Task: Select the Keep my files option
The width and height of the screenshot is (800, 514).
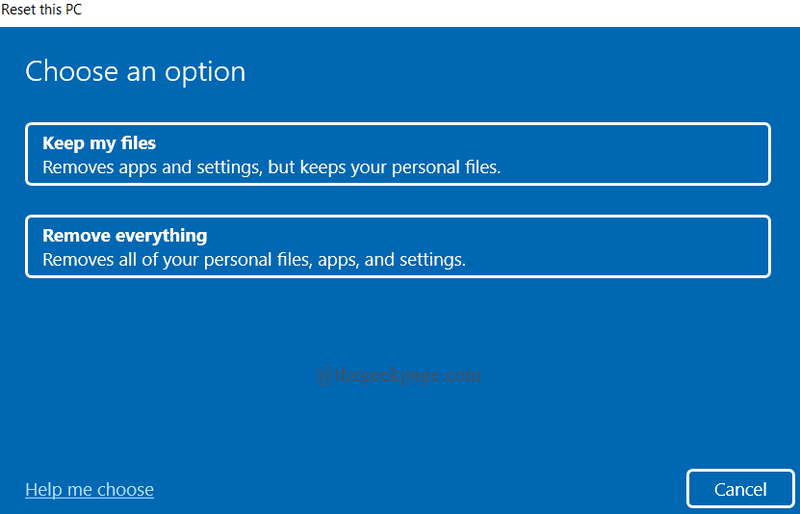Action: [397, 154]
